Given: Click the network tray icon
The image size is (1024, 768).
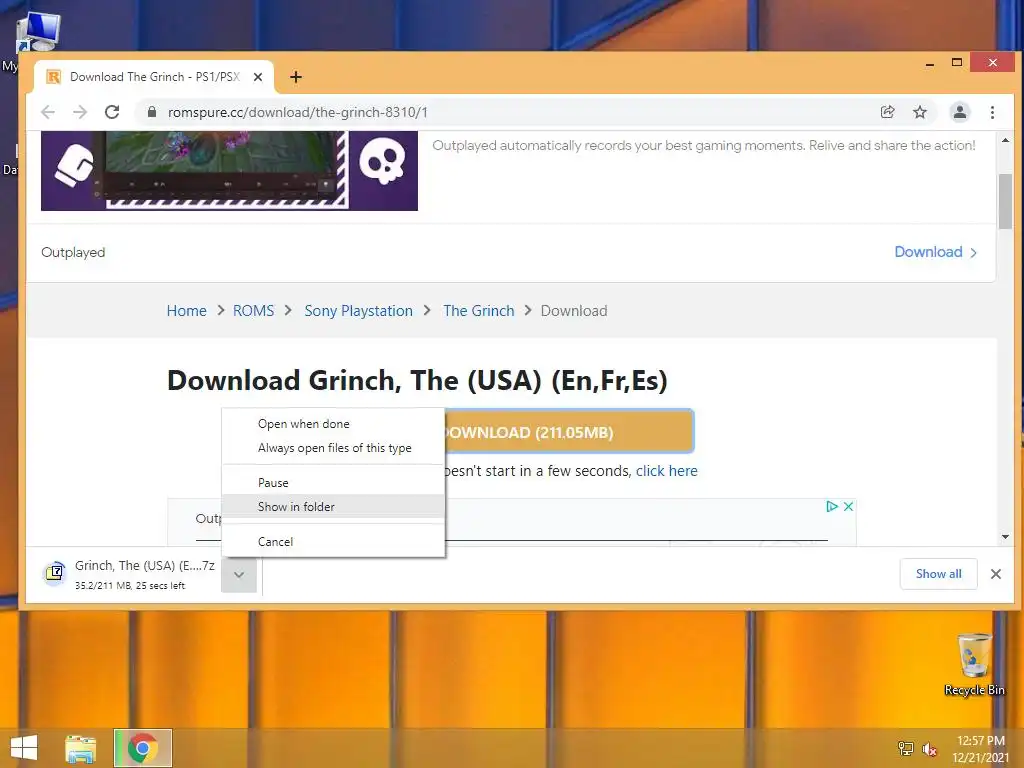Looking at the screenshot, I should 906,749.
